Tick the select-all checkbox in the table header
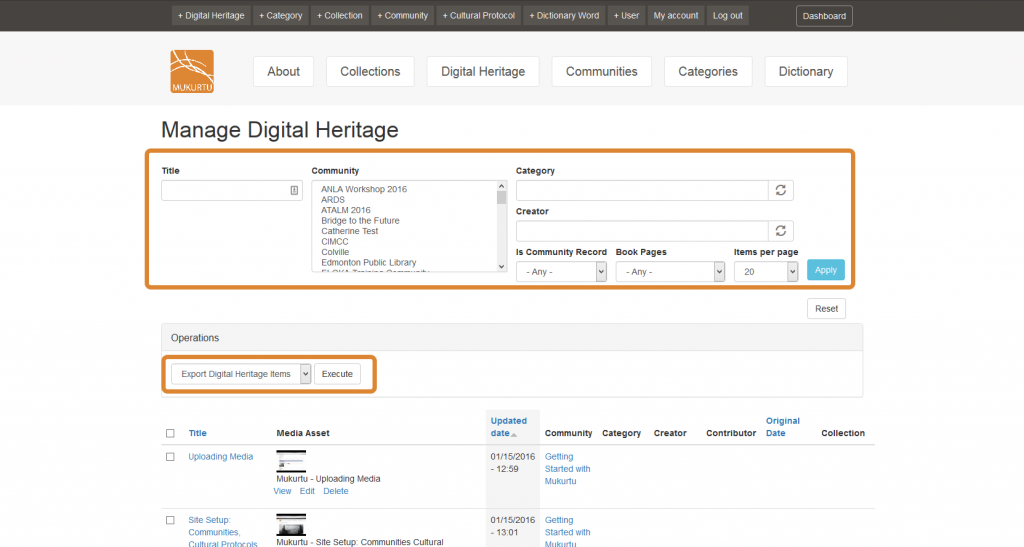The image size is (1024, 547). point(170,433)
